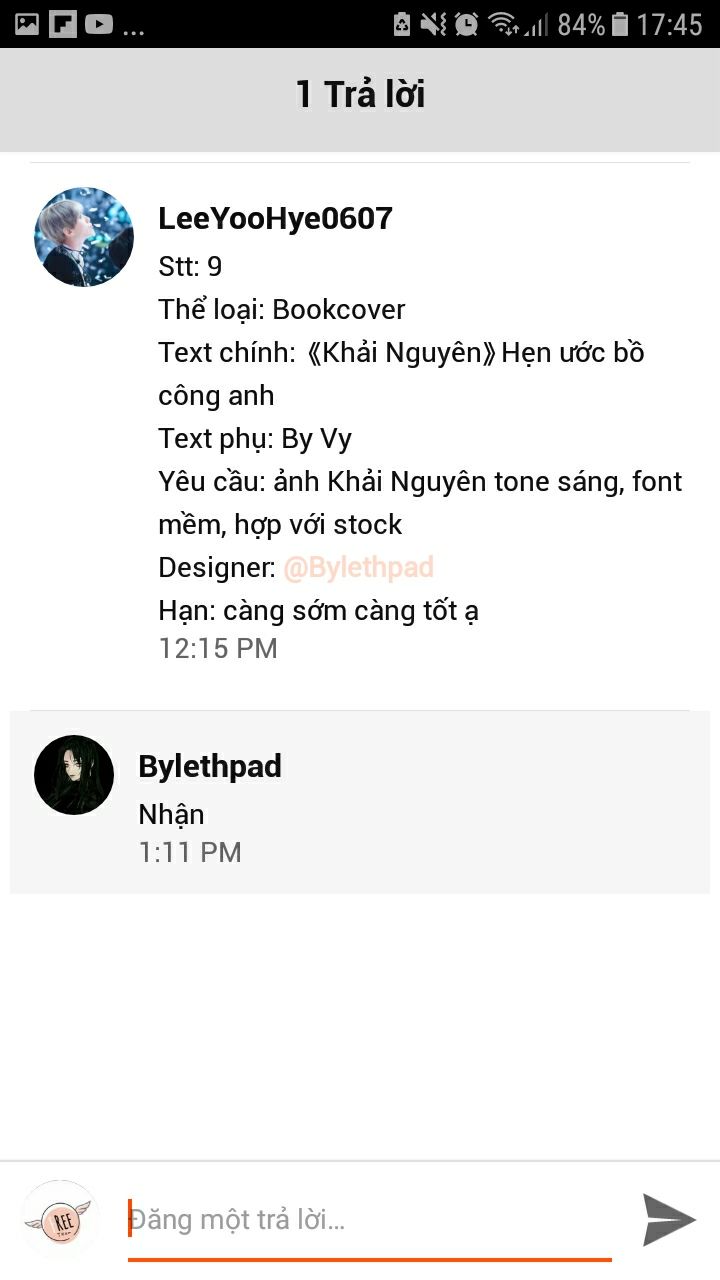Tap the 17:45 clock in status bar
Screen dimensions: 720x1280
[670, 24]
